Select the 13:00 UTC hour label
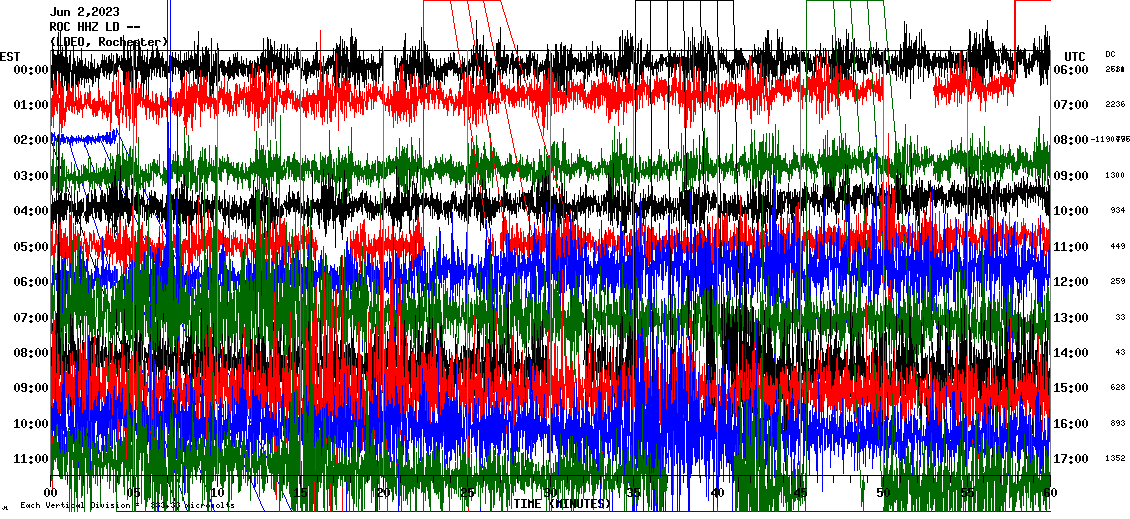Image resolution: width=1130 pixels, height=519 pixels. click(x=1076, y=318)
